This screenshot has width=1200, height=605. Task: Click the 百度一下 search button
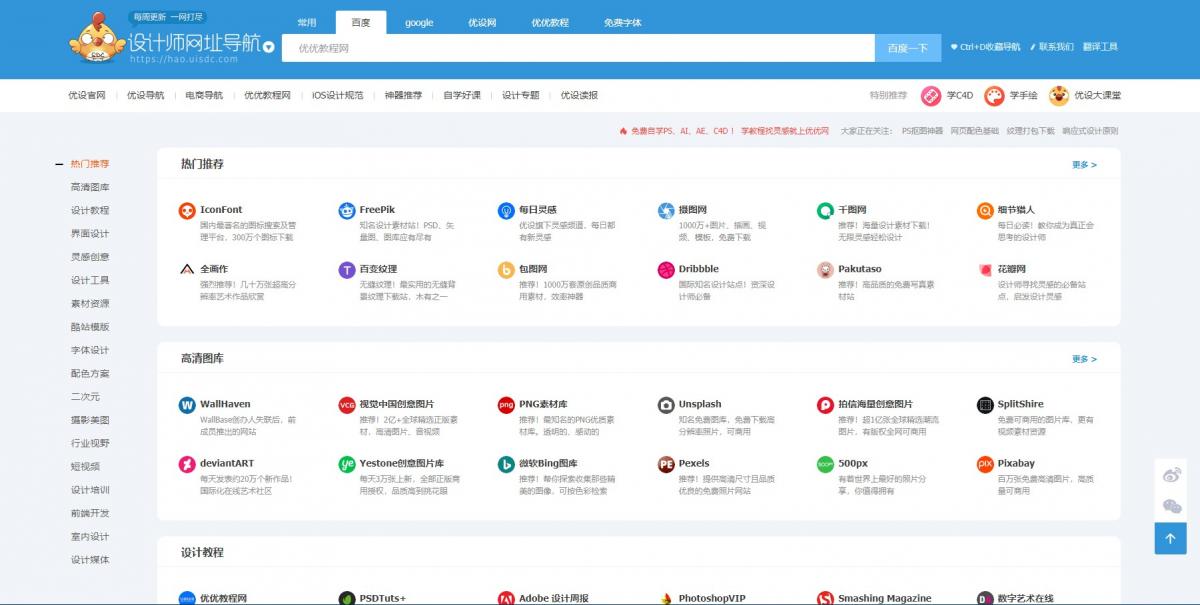pos(907,48)
